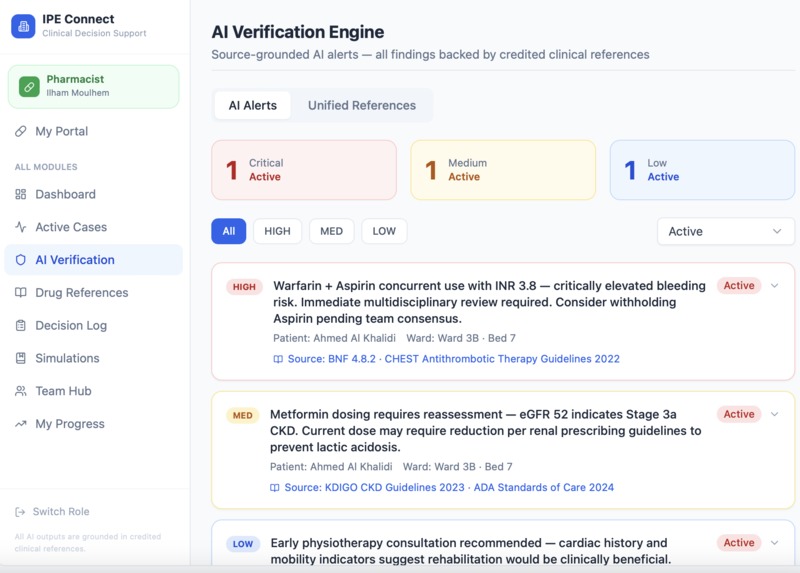Click the HIGH tag on Warfarin alert
The width and height of the screenshot is (800, 573).
(244, 287)
